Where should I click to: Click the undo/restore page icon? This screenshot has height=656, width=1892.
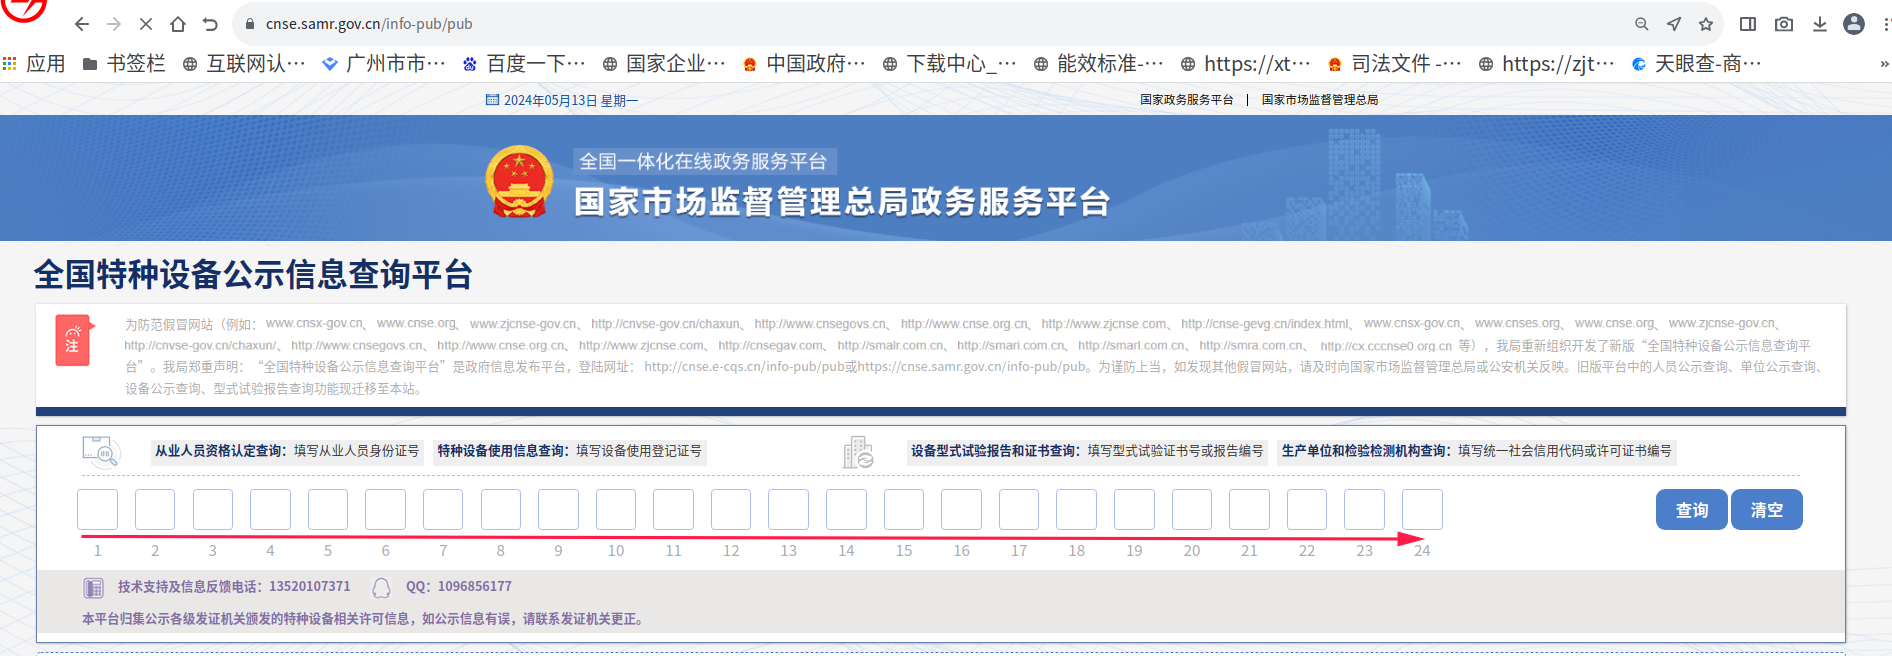pos(210,24)
